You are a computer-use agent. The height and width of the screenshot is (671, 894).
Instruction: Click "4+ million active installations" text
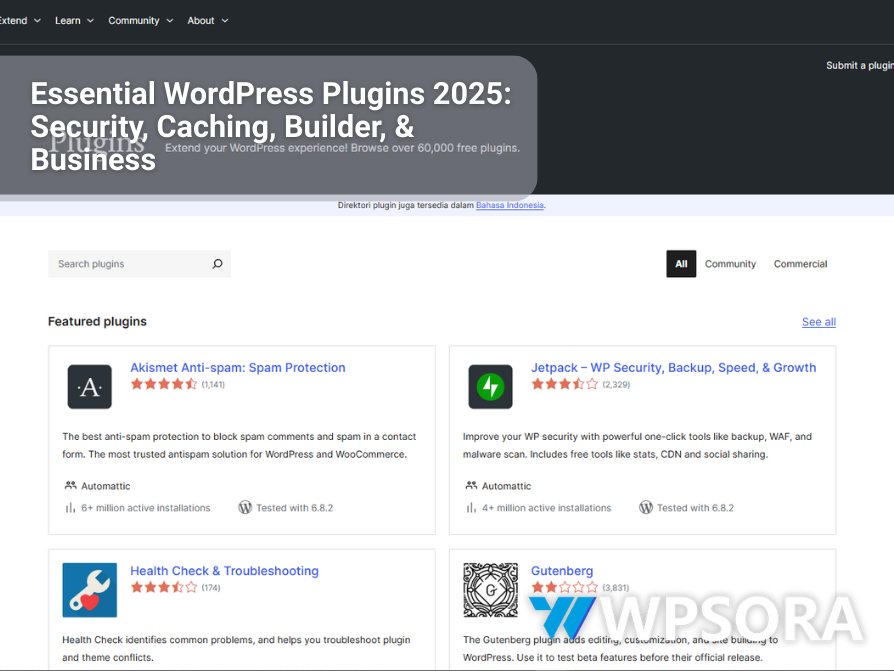point(546,508)
